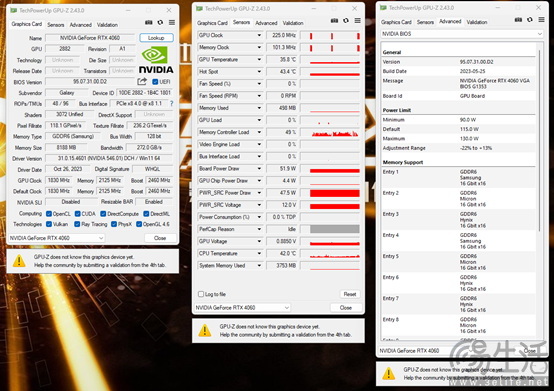Click screenshot camera icon in Advanced window
The height and width of the screenshot is (391, 554).
(x=518, y=20)
